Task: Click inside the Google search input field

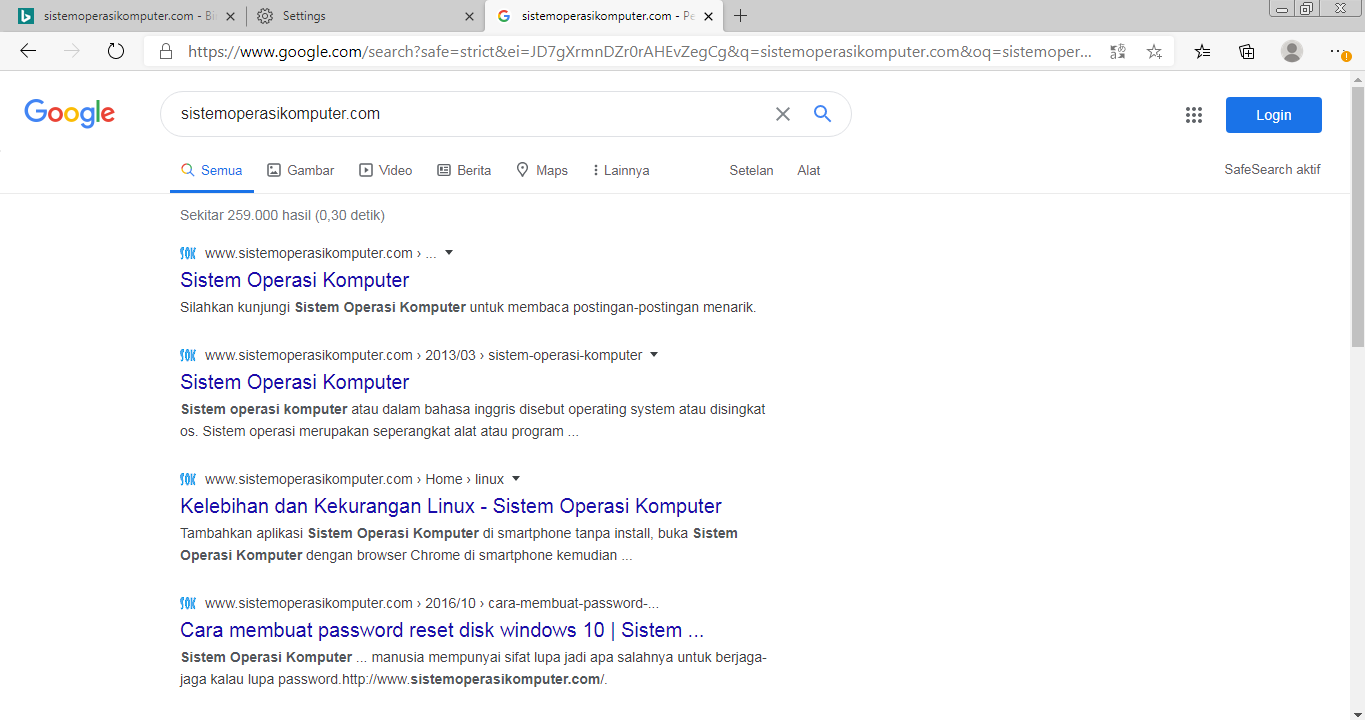Action: [x=470, y=114]
